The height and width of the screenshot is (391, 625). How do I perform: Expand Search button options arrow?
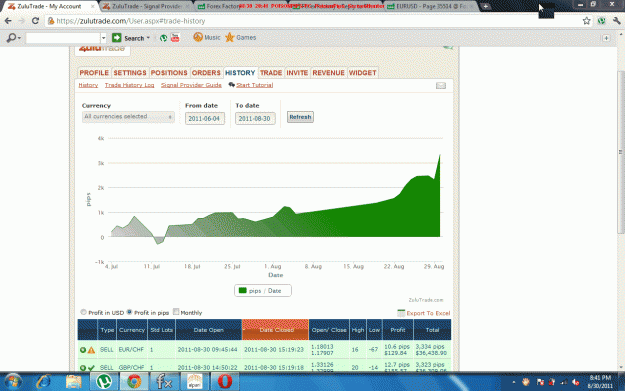click(x=148, y=38)
